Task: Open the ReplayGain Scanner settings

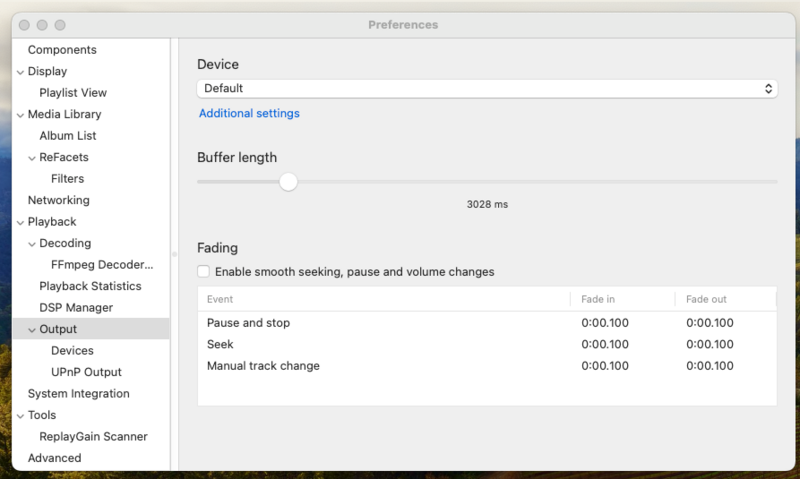Action: pyautogui.click(x=93, y=437)
